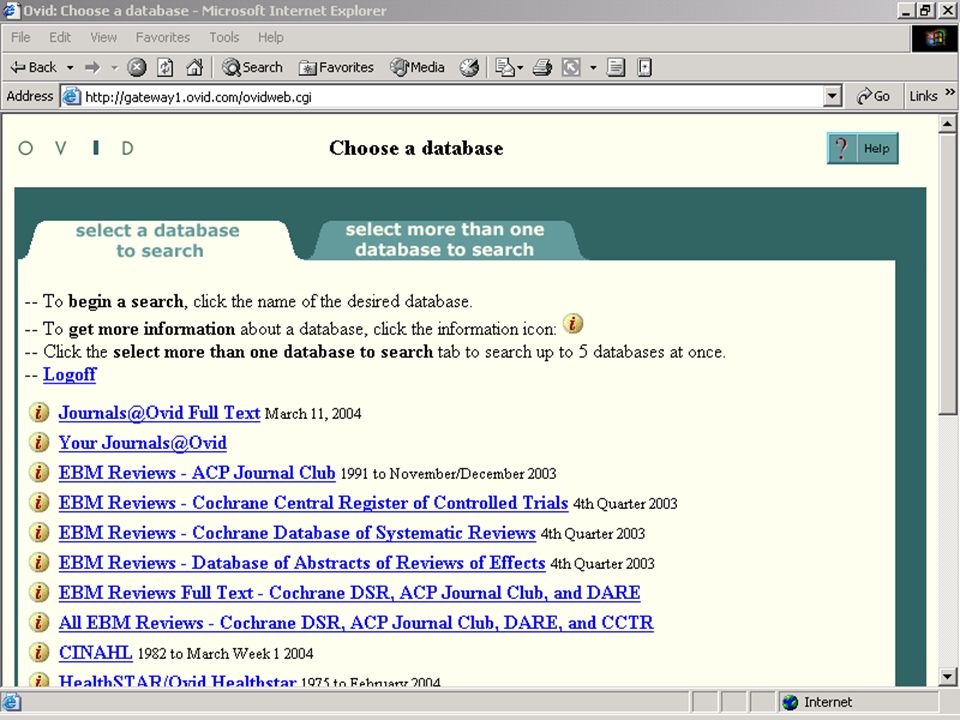The width and height of the screenshot is (960, 720).
Task: Switch to the 'select a database to search' tab
Action: click(158, 241)
